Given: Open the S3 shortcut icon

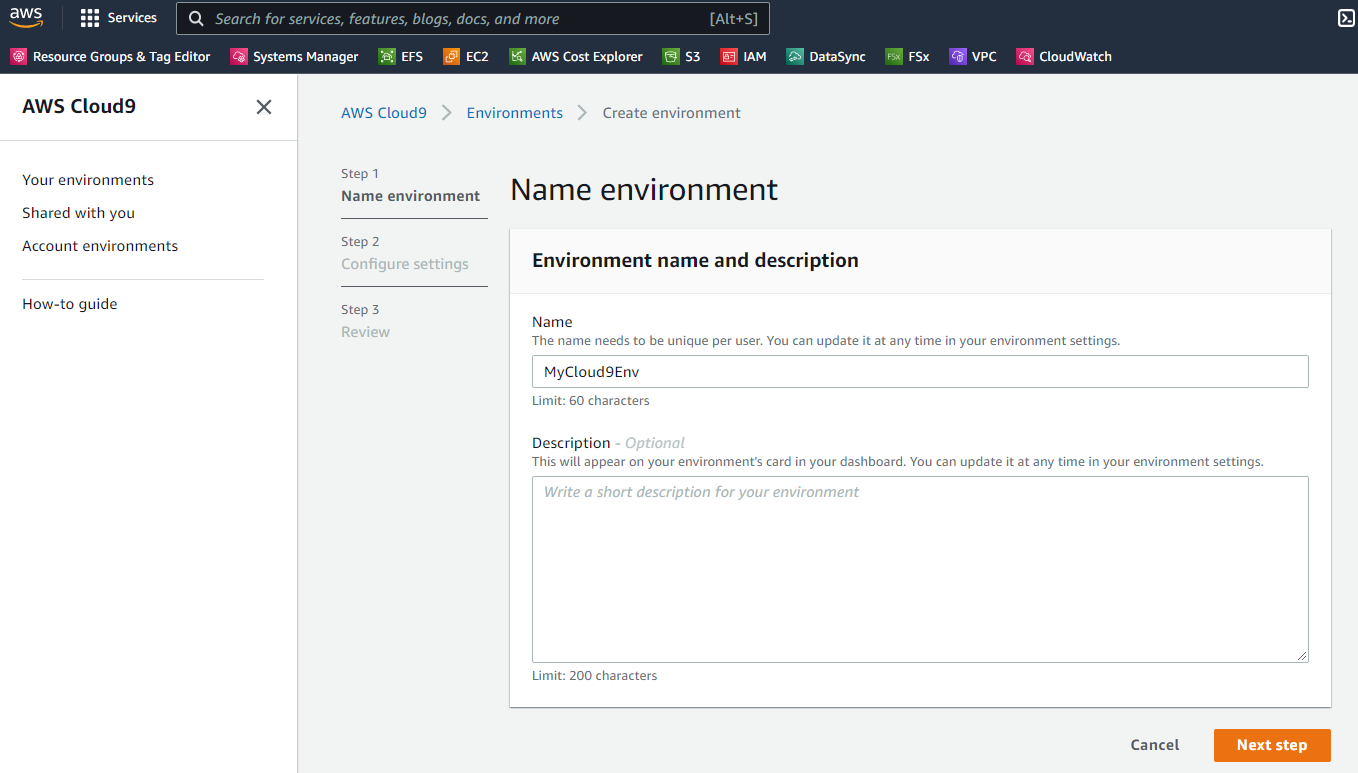Looking at the screenshot, I should 670,57.
